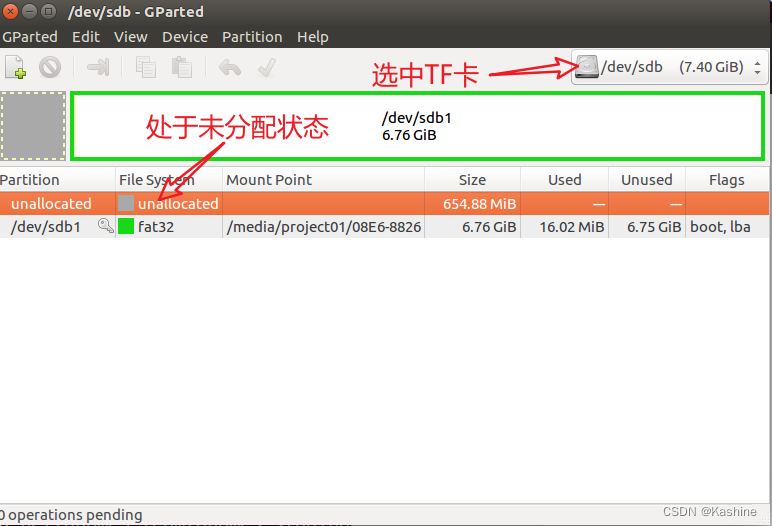Sort by the Size column header
Viewport: 772px width, 526px height.
coord(472,180)
